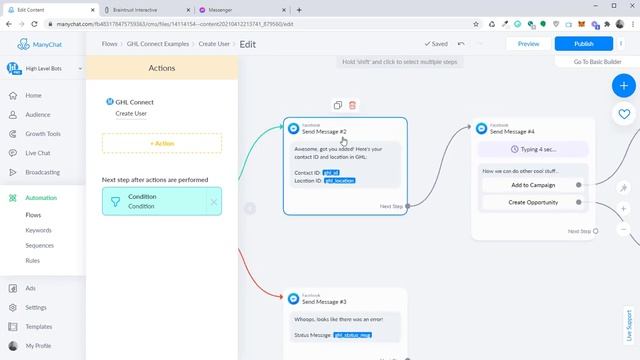Click the Home icon in sidebar

tap(13, 96)
